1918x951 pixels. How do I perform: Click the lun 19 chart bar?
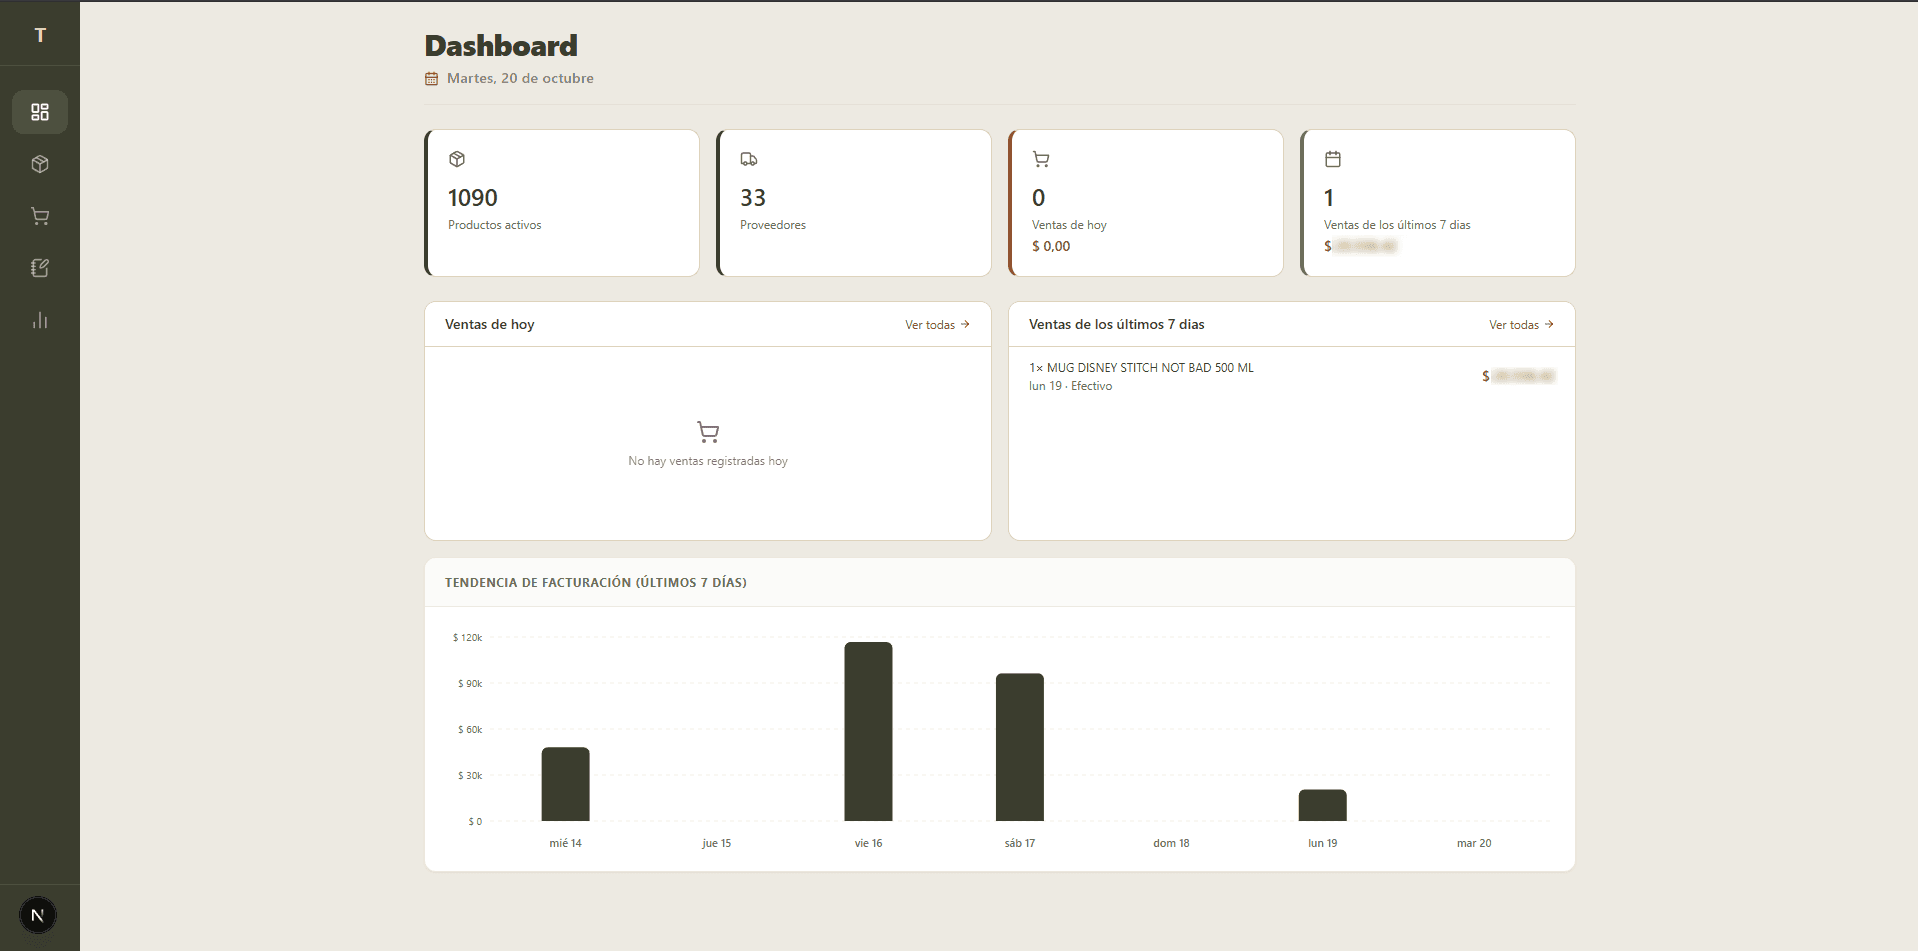pos(1323,806)
